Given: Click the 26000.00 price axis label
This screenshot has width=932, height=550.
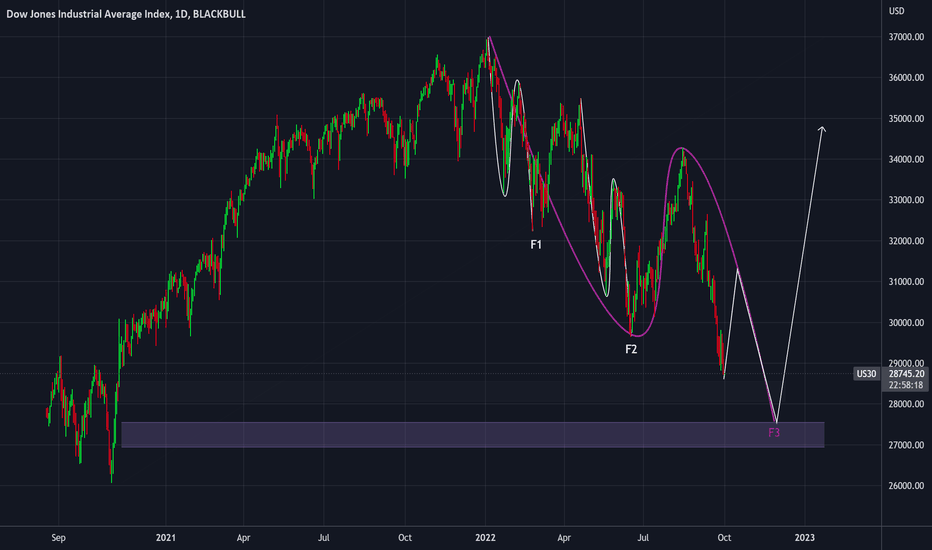Looking at the screenshot, I should click(x=906, y=485).
